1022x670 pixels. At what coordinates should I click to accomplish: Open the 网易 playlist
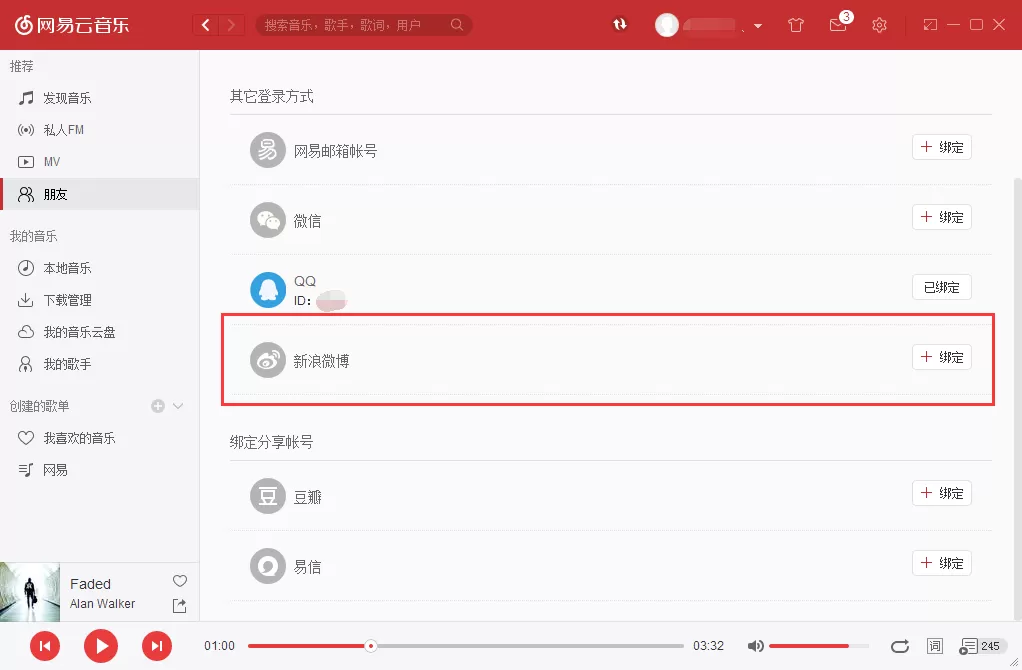point(100,470)
